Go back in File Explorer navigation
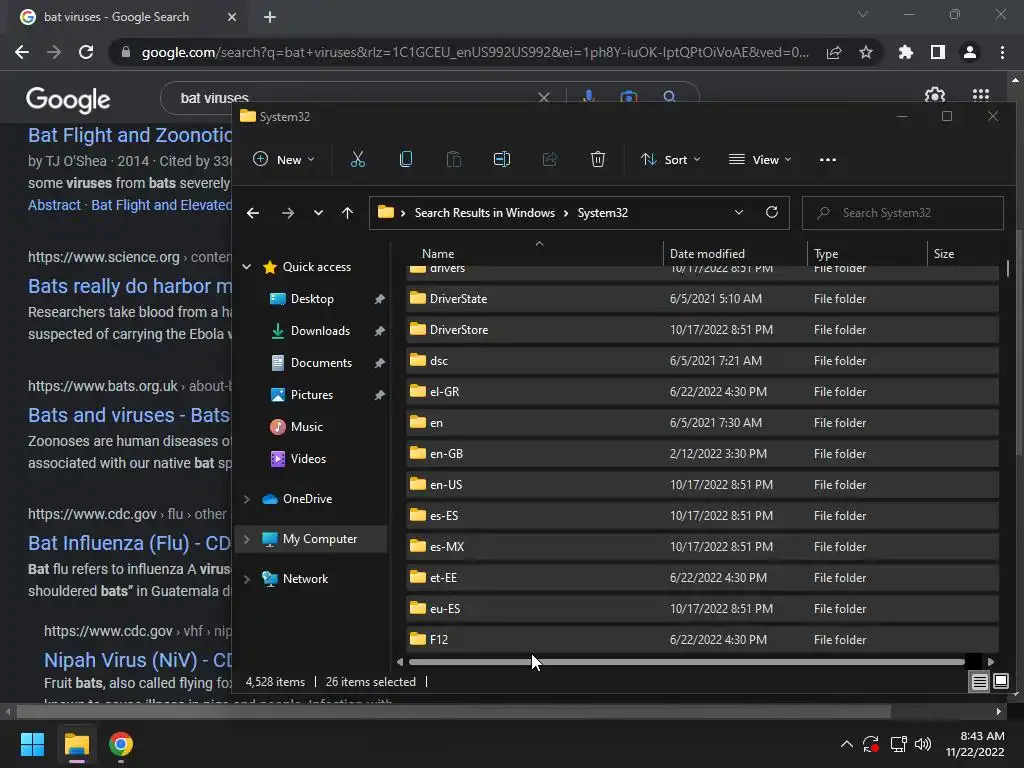 (x=253, y=213)
